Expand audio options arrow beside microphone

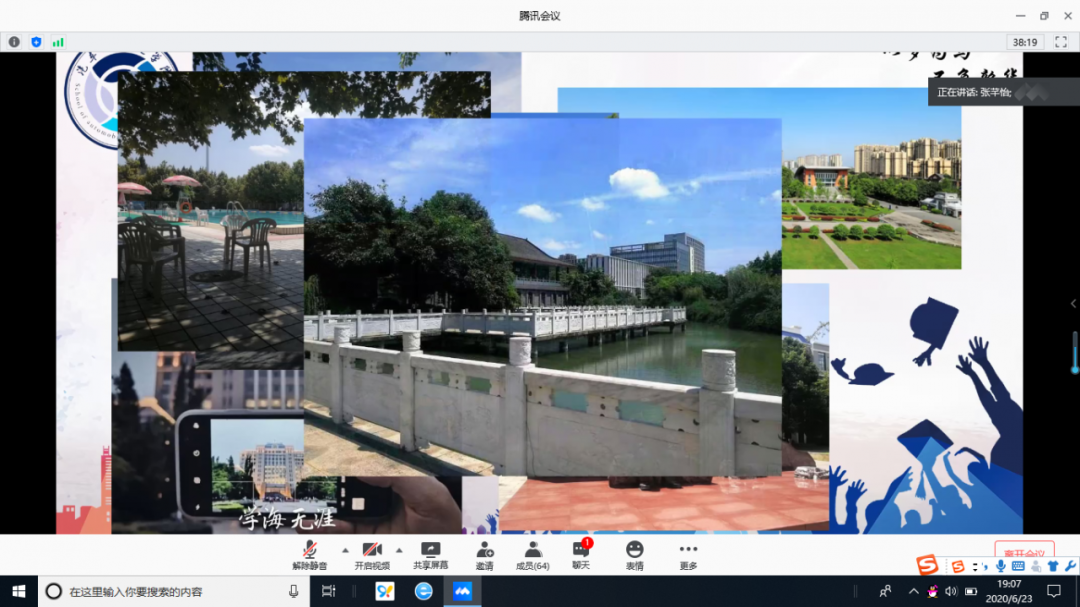click(x=345, y=550)
